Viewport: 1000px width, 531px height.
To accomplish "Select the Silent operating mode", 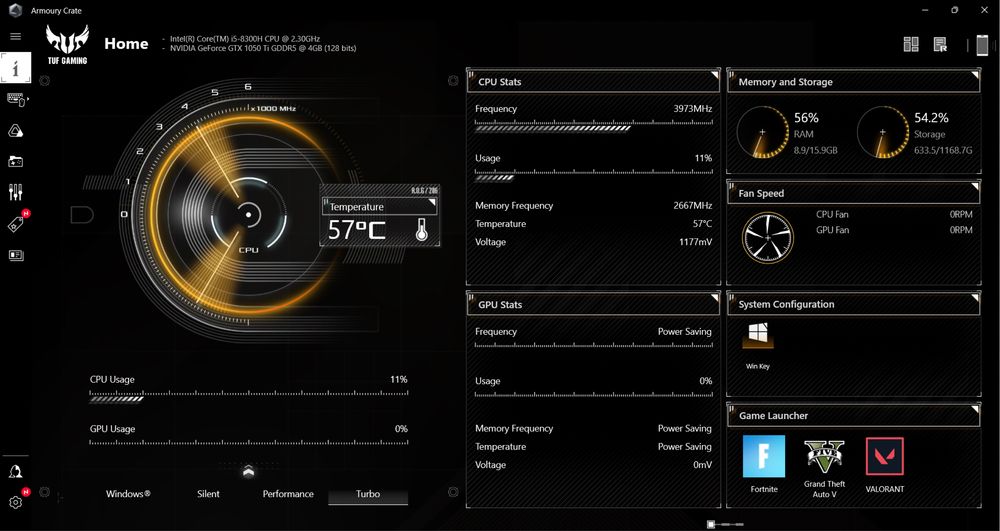I will [x=209, y=493].
